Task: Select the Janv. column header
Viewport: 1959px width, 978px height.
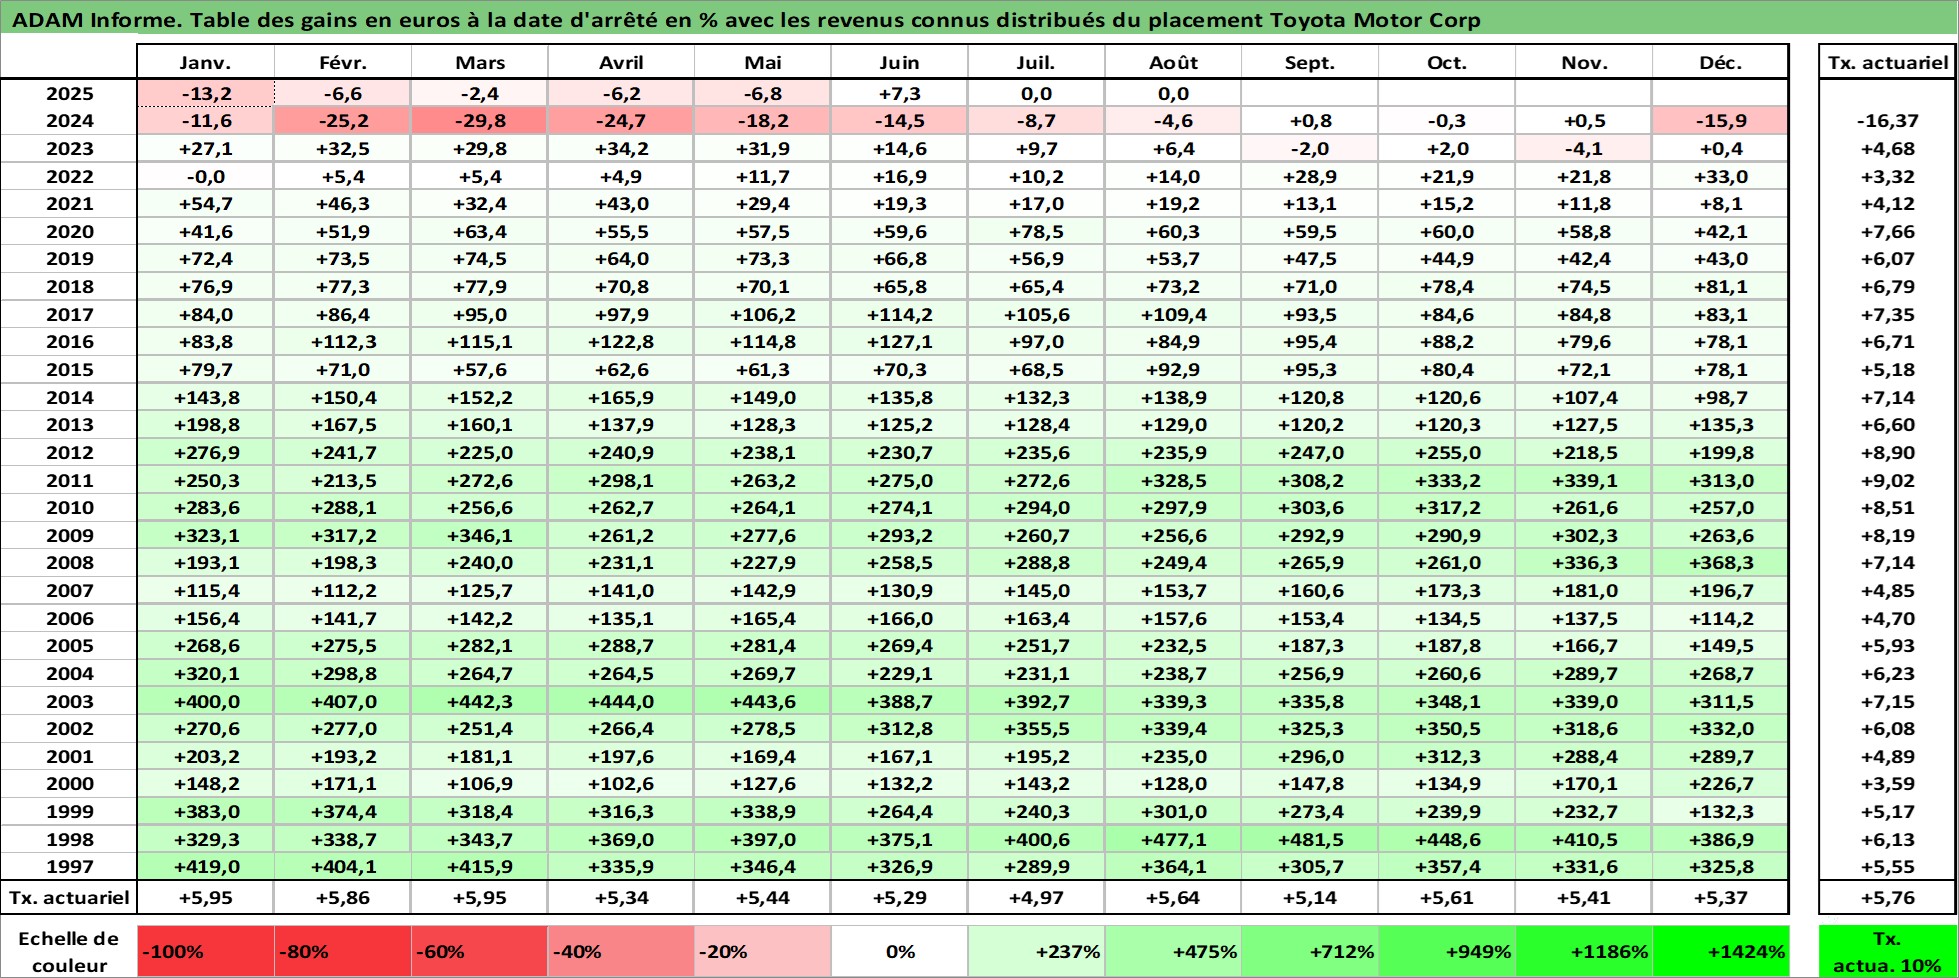Action: pyautogui.click(x=205, y=62)
